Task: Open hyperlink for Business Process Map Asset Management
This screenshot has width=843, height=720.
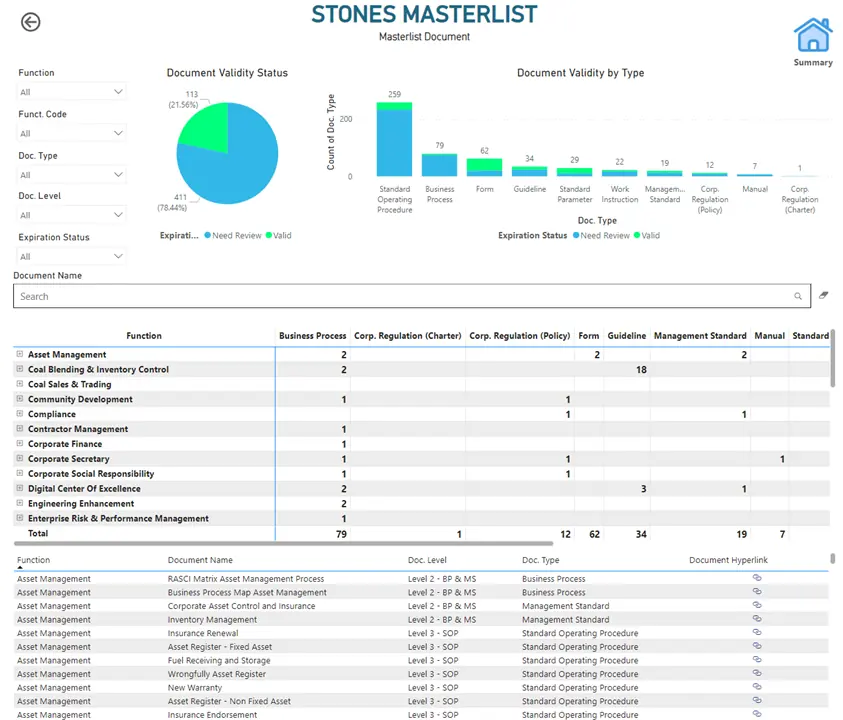Action: point(756,591)
